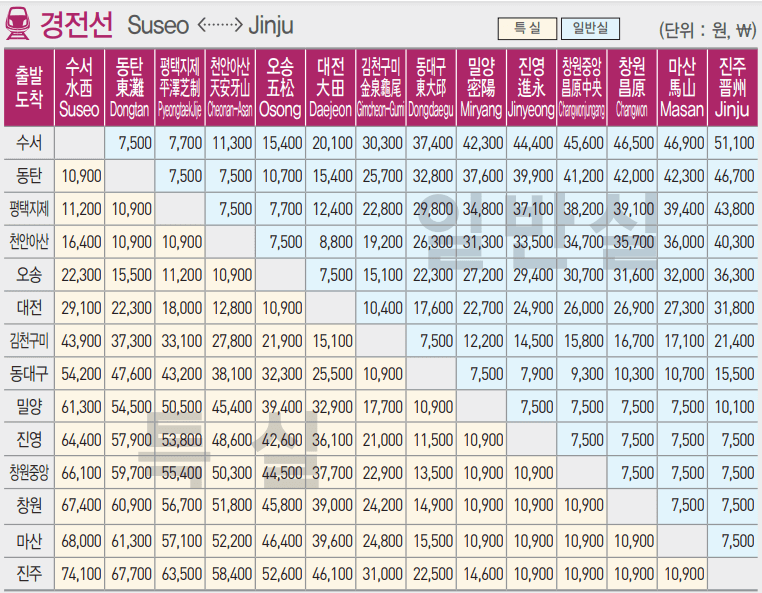Click the 66,100 fare in the 창원중앙 row
Image resolution: width=762 pixels, height=593 pixels.
click(81, 473)
